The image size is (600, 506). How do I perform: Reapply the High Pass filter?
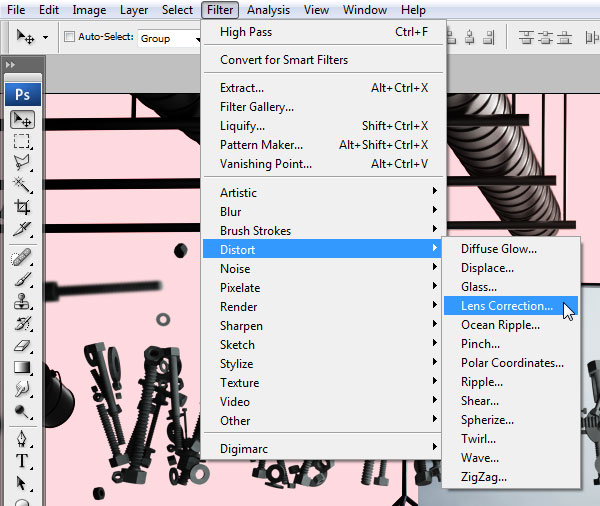(324, 32)
